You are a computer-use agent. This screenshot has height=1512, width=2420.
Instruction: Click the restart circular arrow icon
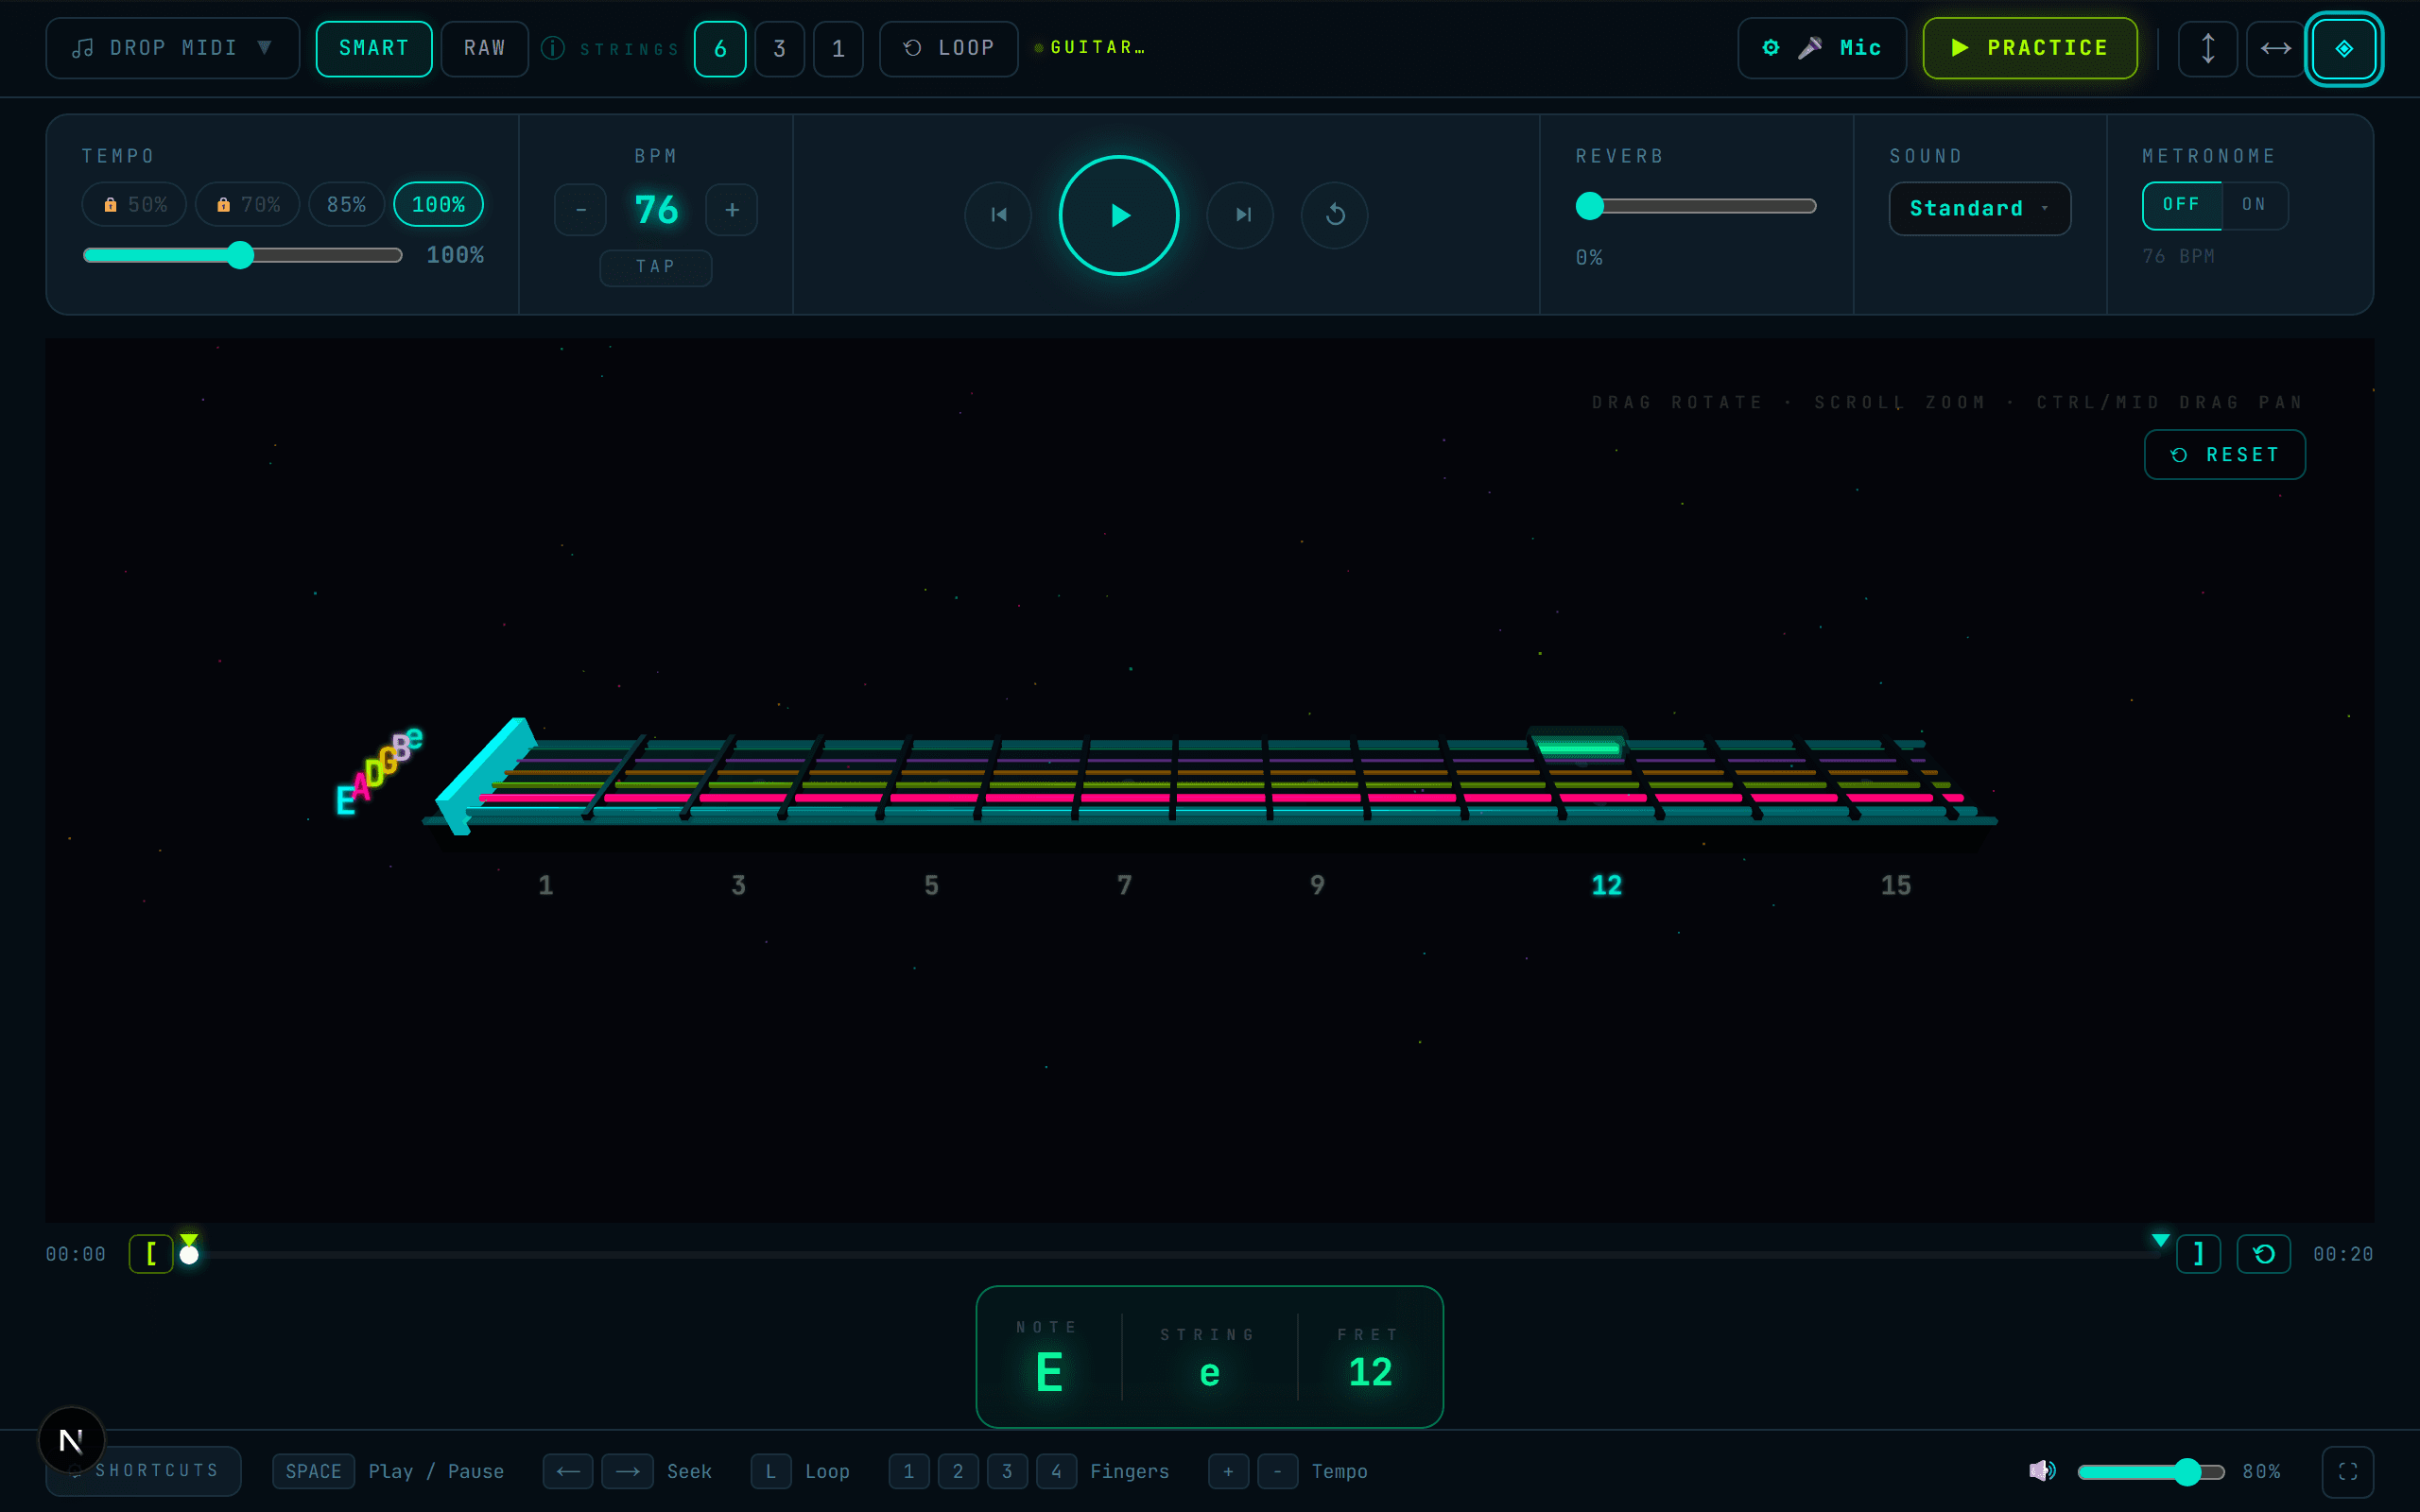(1335, 215)
